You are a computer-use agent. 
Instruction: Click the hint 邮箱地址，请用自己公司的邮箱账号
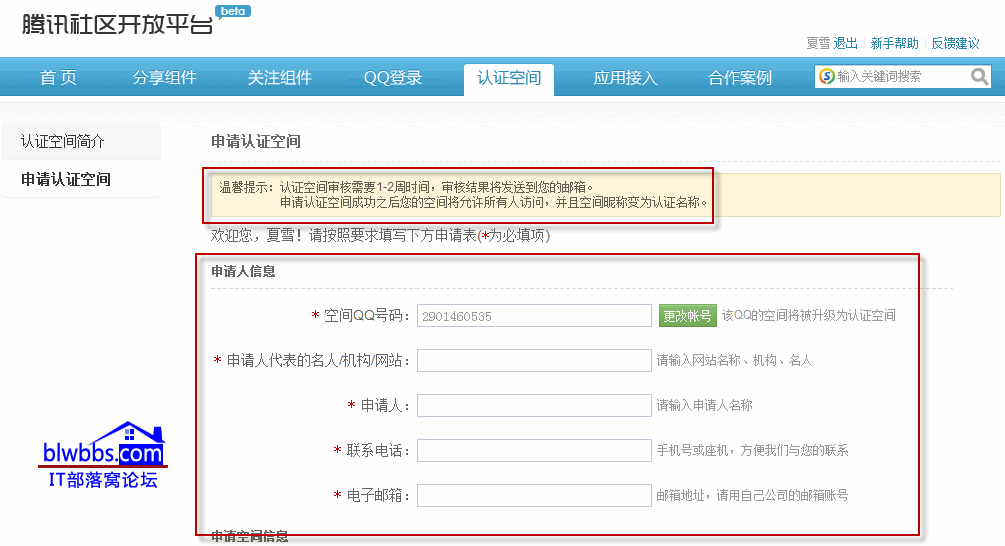coord(752,495)
